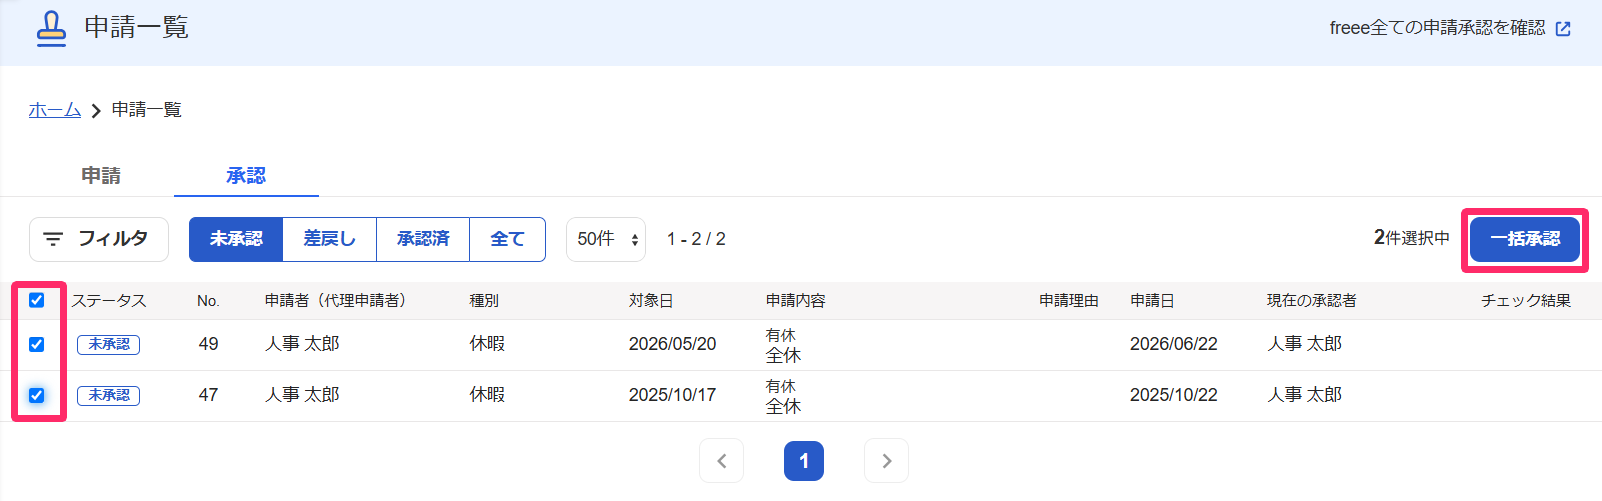
Task: Click 未承認 status badge for No. 49
Action: (109, 344)
